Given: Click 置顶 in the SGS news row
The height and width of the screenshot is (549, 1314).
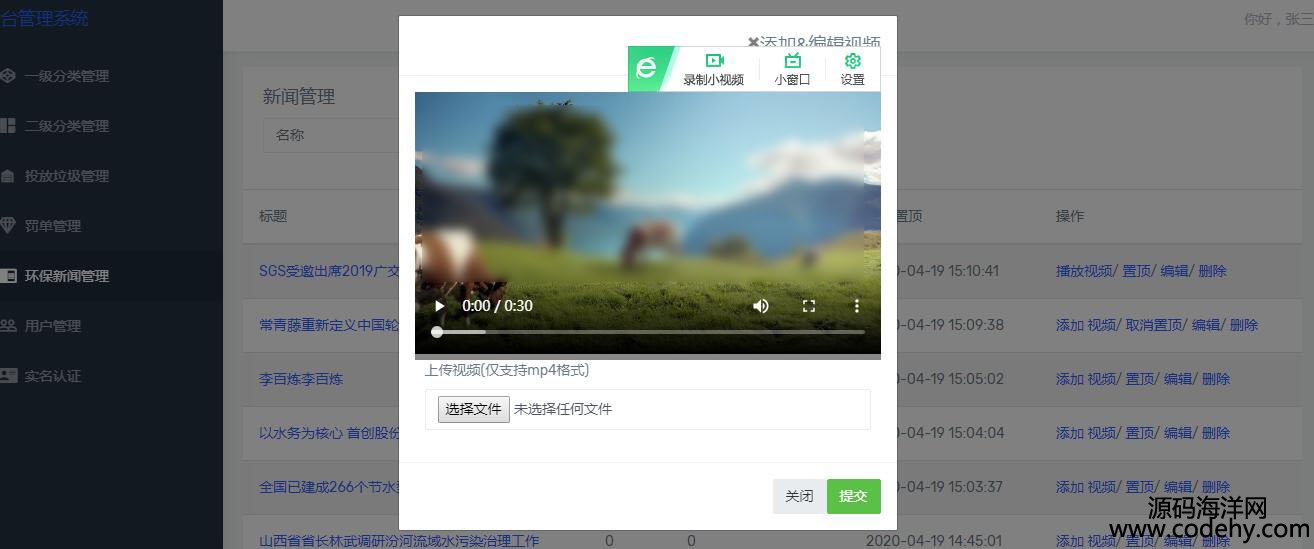Looking at the screenshot, I should pyautogui.click(x=1137, y=271).
